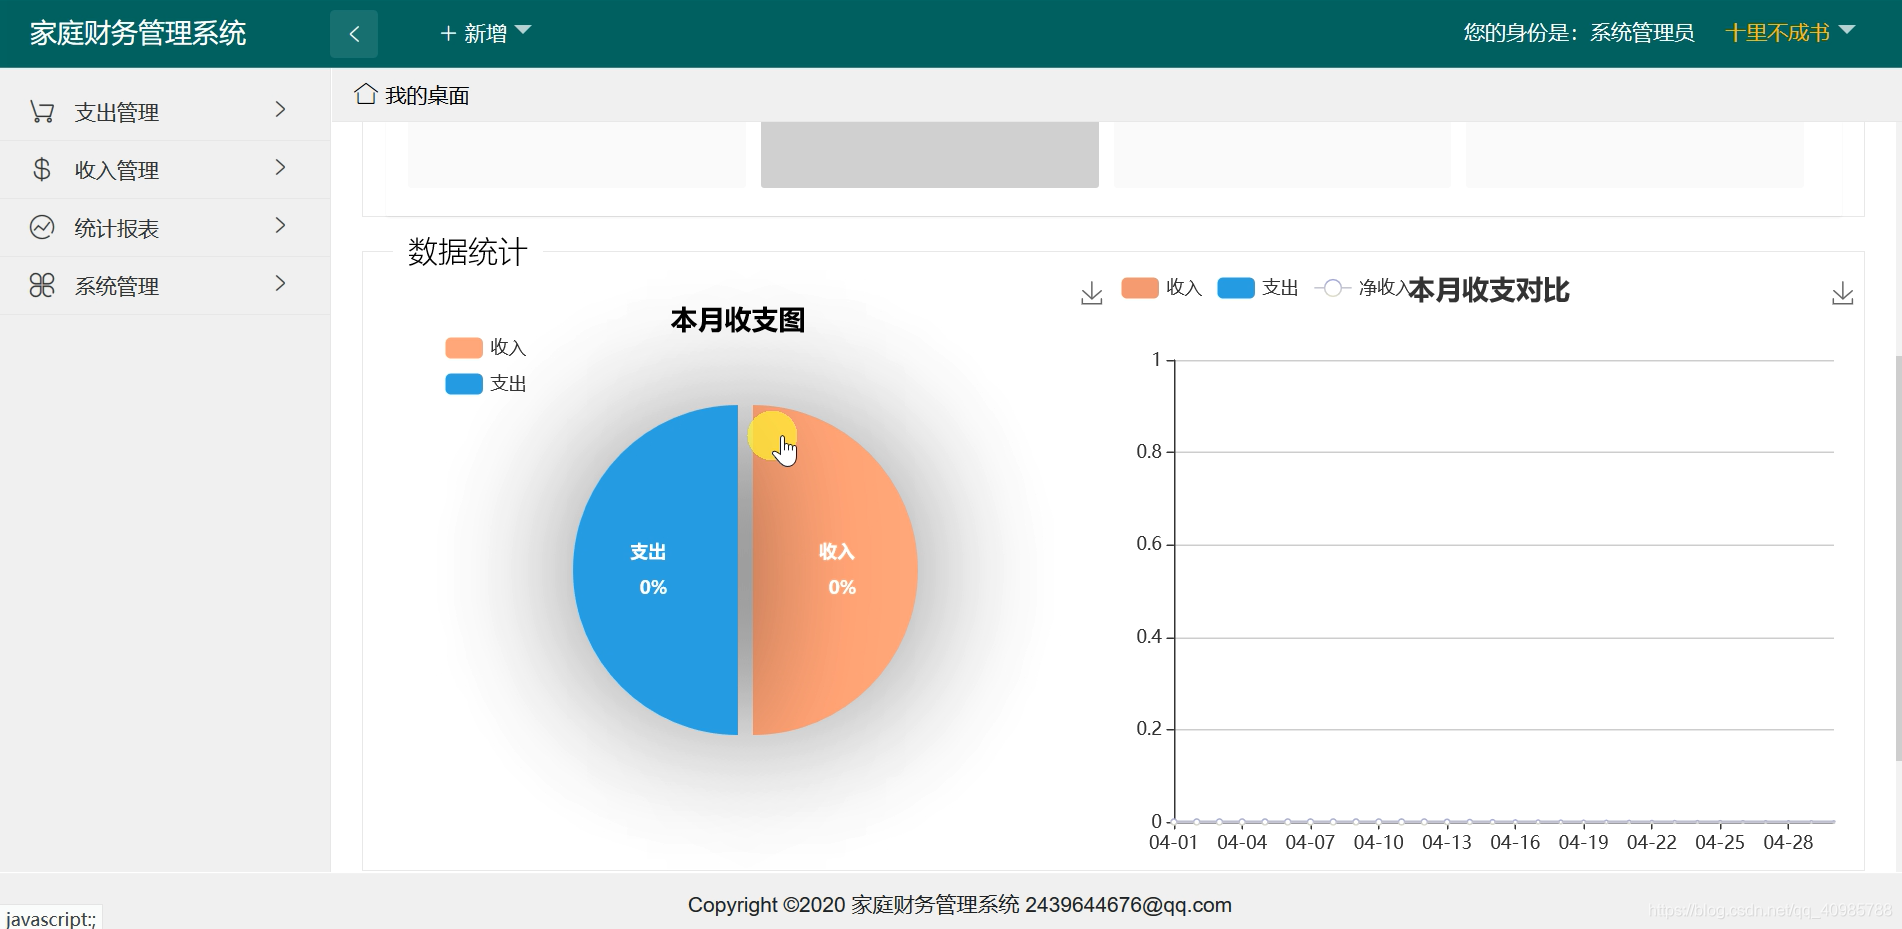Download the 本月收支图 pie chart image
Viewport: 1902px width, 929px height.
(x=1092, y=293)
